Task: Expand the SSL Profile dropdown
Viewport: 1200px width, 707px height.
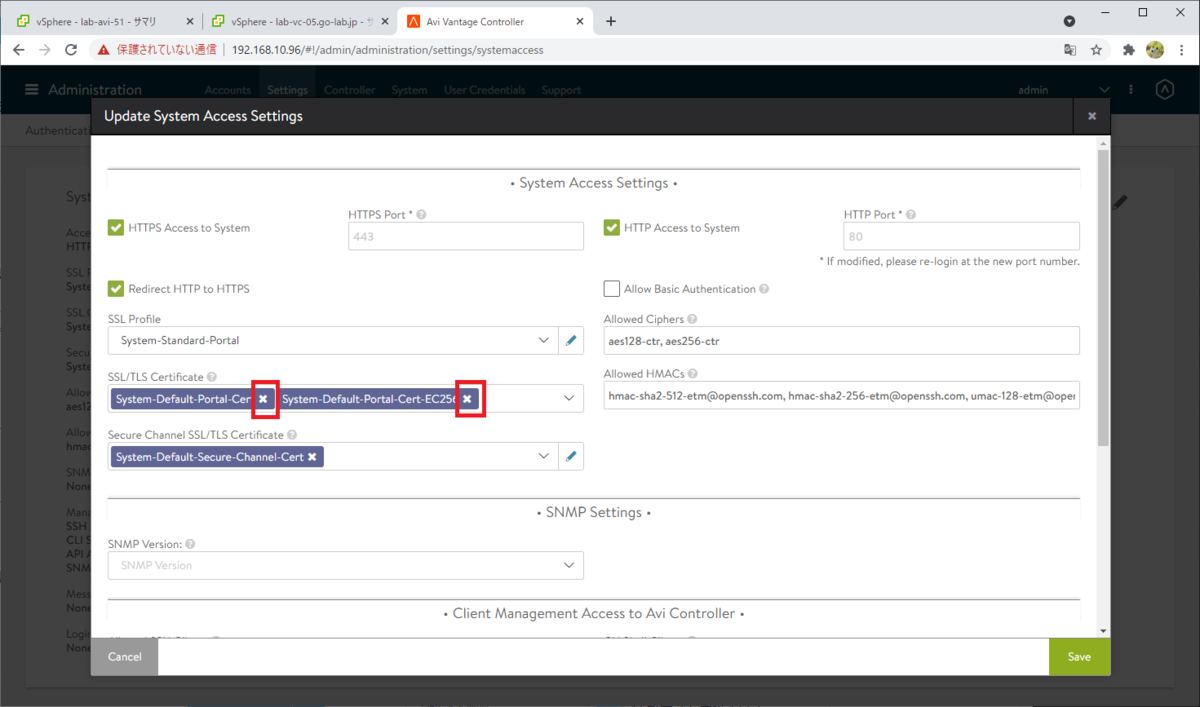Action: pos(544,340)
